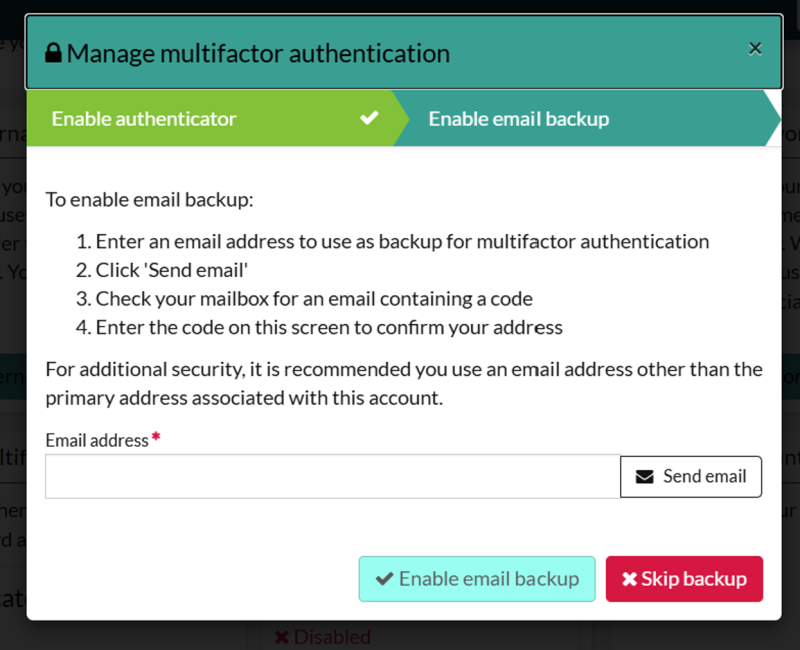
Task: Click the checkmark icon in Enable email backup
Action: click(385, 579)
